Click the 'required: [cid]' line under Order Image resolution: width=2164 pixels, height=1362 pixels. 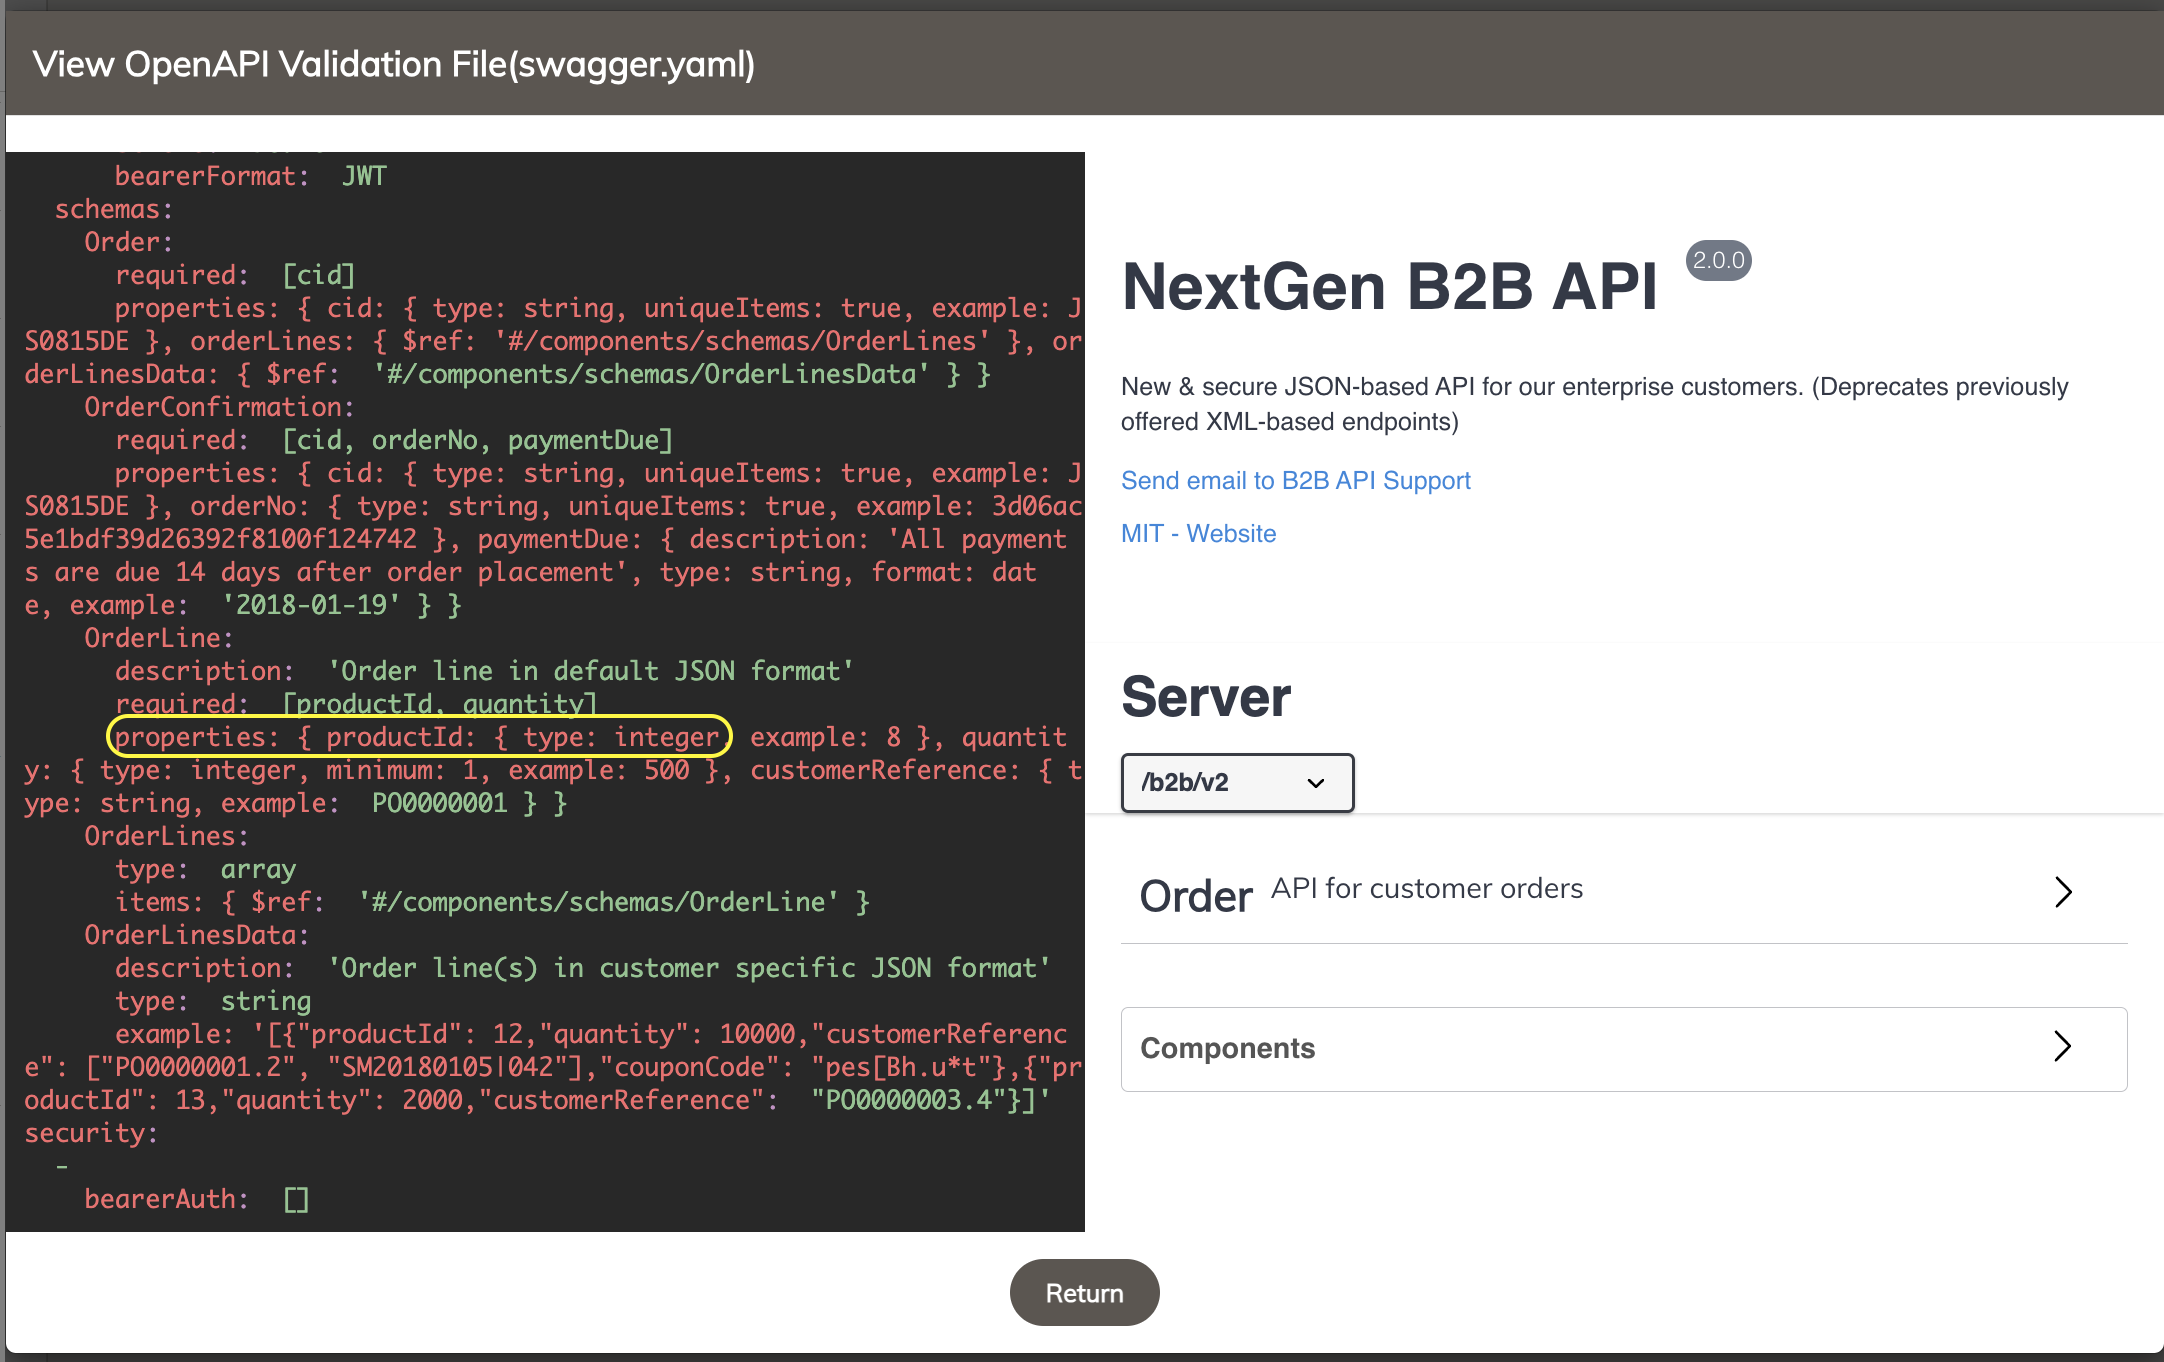pyautogui.click(x=235, y=275)
